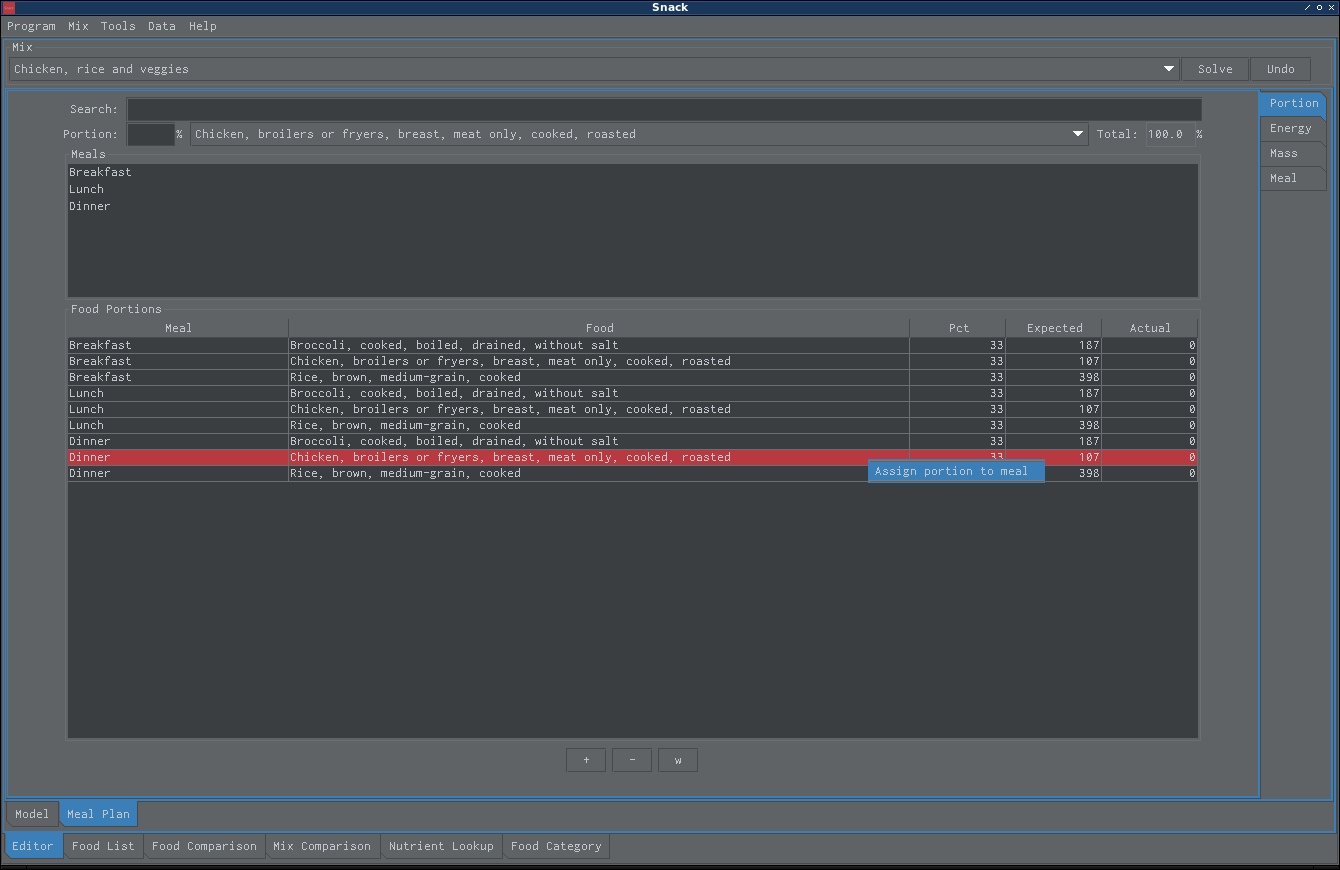This screenshot has height=870, width=1340.
Task: Open the Nutrient Lookup tab
Action: (x=441, y=846)
